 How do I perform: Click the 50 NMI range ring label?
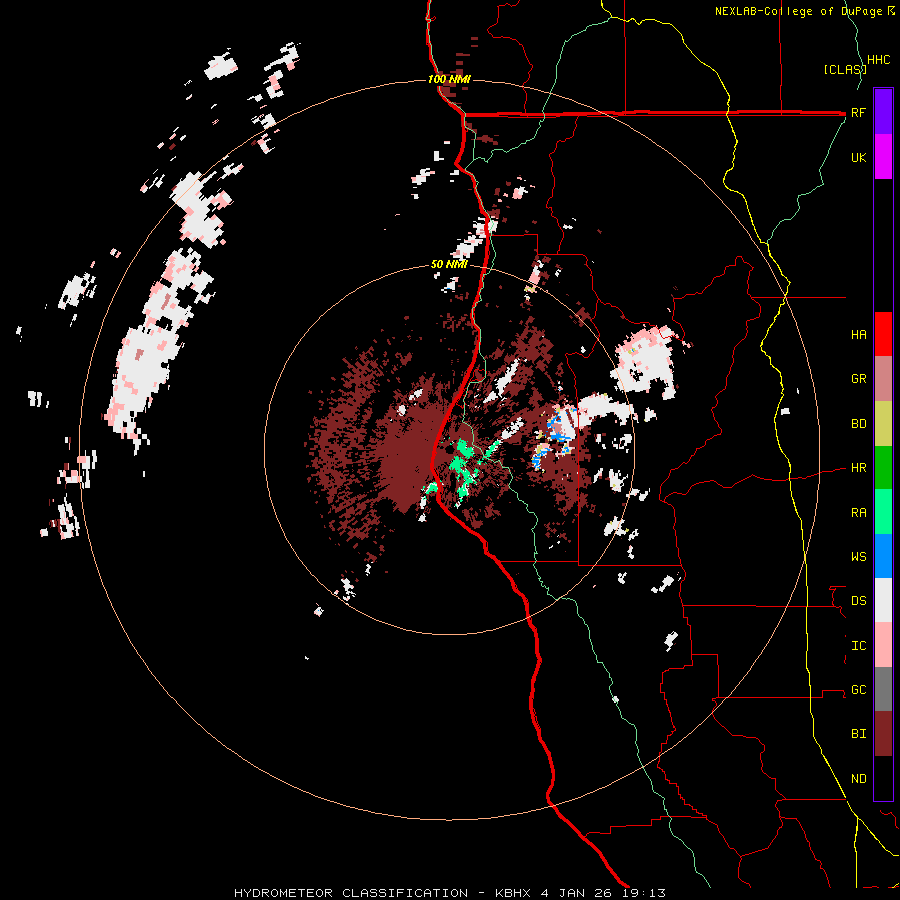[x=449, y=265]
